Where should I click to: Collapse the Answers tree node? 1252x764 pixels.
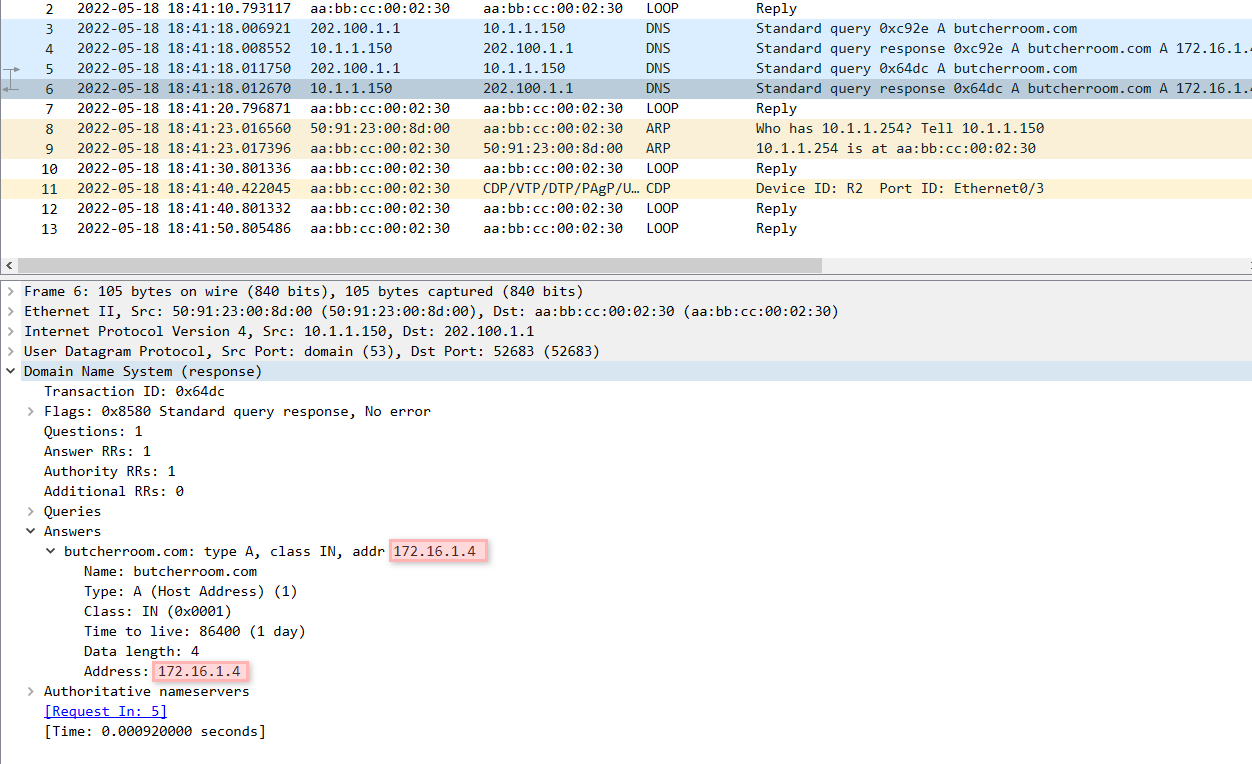tap(31, 531)
